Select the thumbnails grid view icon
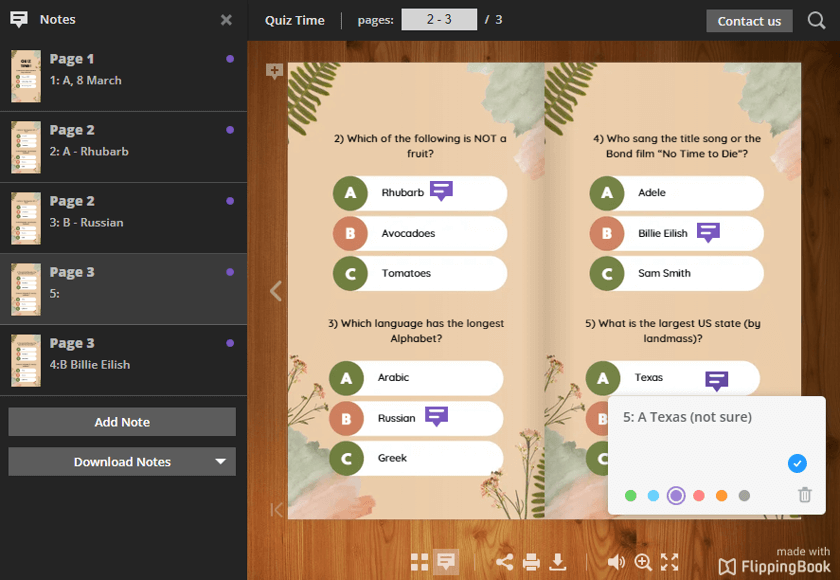 [421, 562]
